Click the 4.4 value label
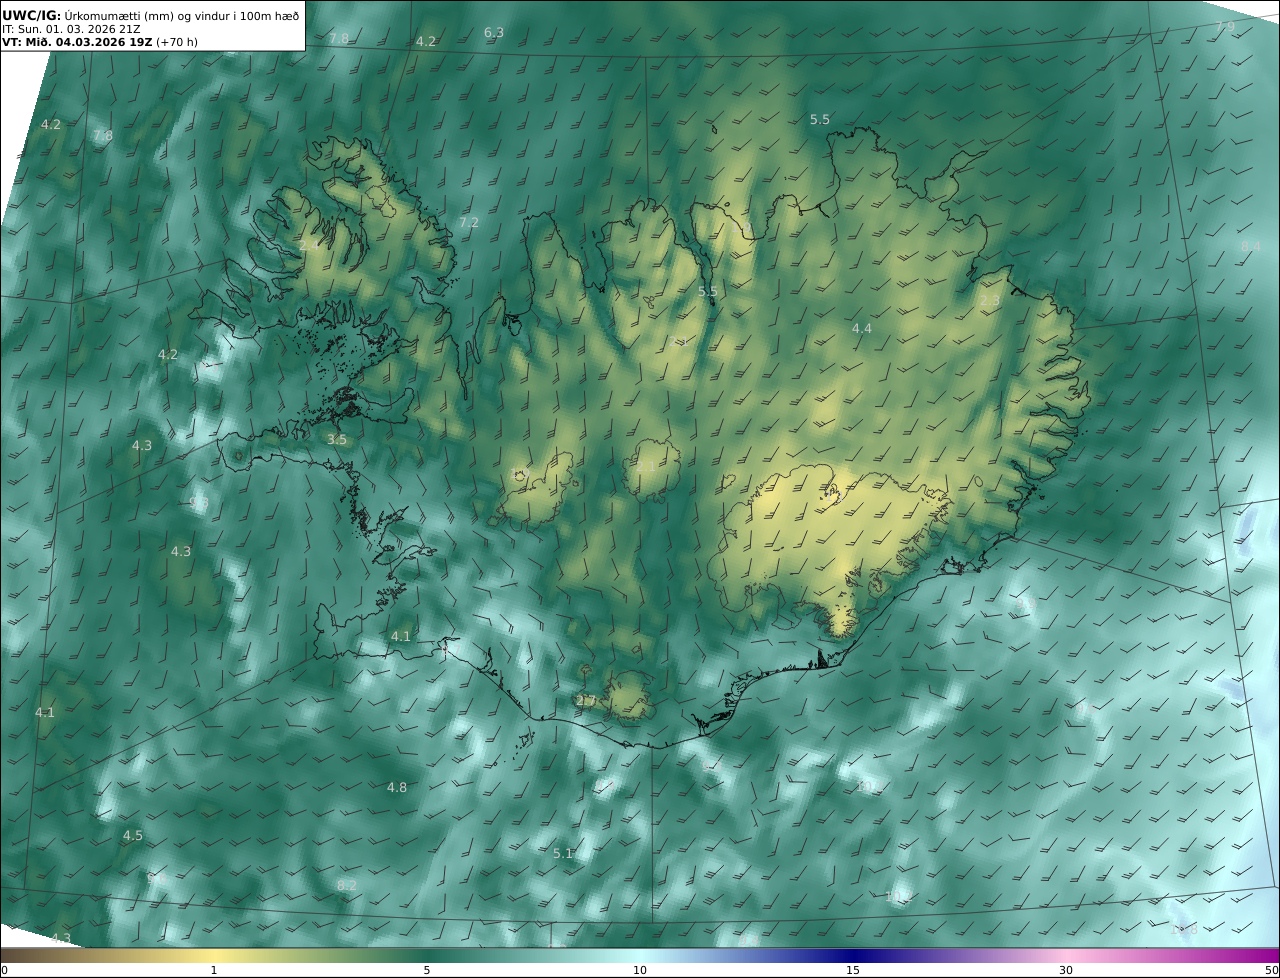The width and height of the screenshot is (1280, 978). point(862,328)
